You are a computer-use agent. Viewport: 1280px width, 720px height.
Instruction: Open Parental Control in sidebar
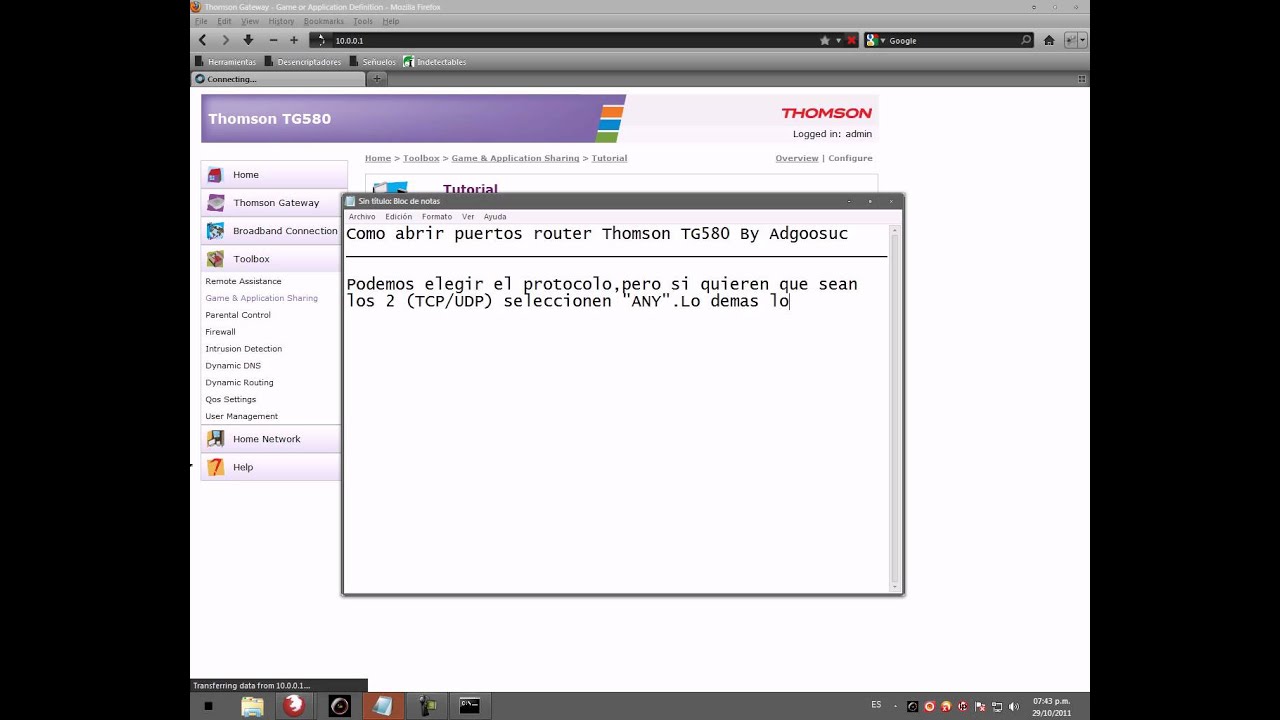pos(238,315)
